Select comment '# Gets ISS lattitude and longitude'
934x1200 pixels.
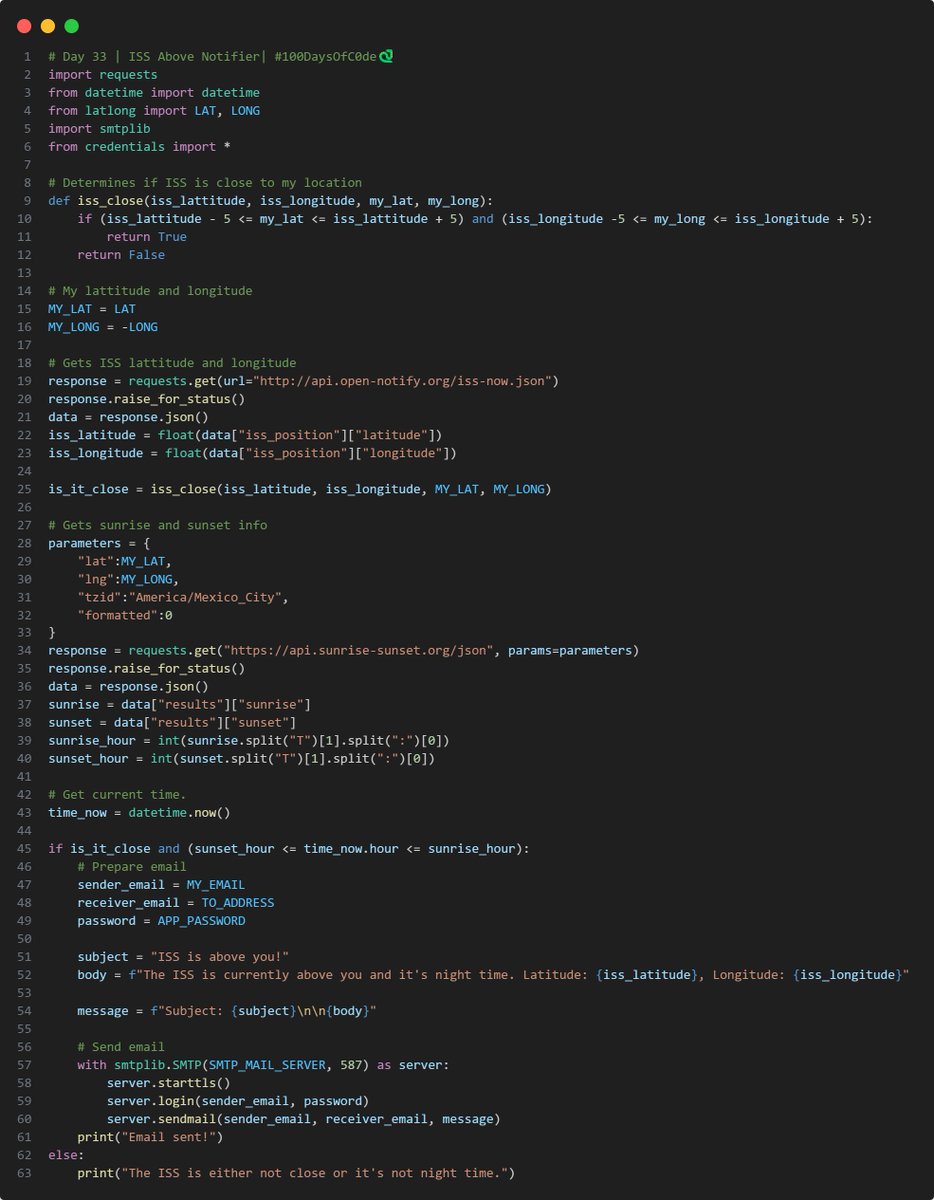(172, 363)
